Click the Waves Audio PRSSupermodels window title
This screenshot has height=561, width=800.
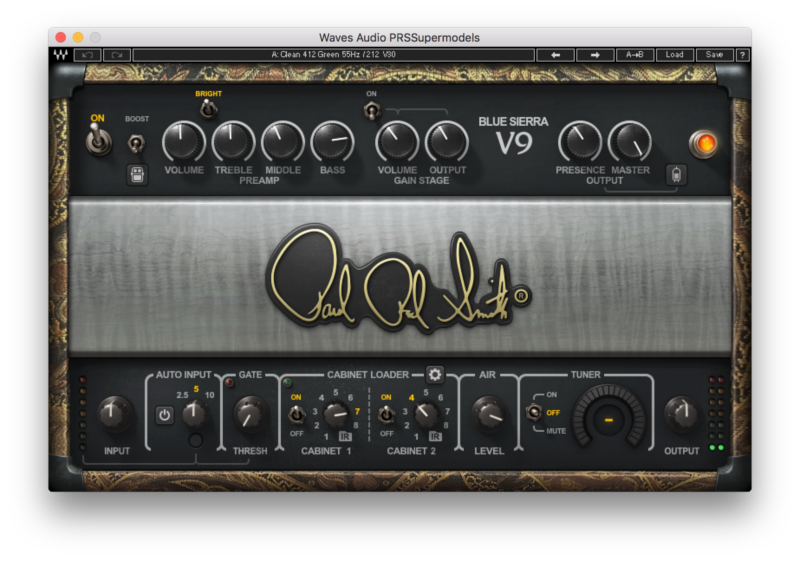(399, 38)
